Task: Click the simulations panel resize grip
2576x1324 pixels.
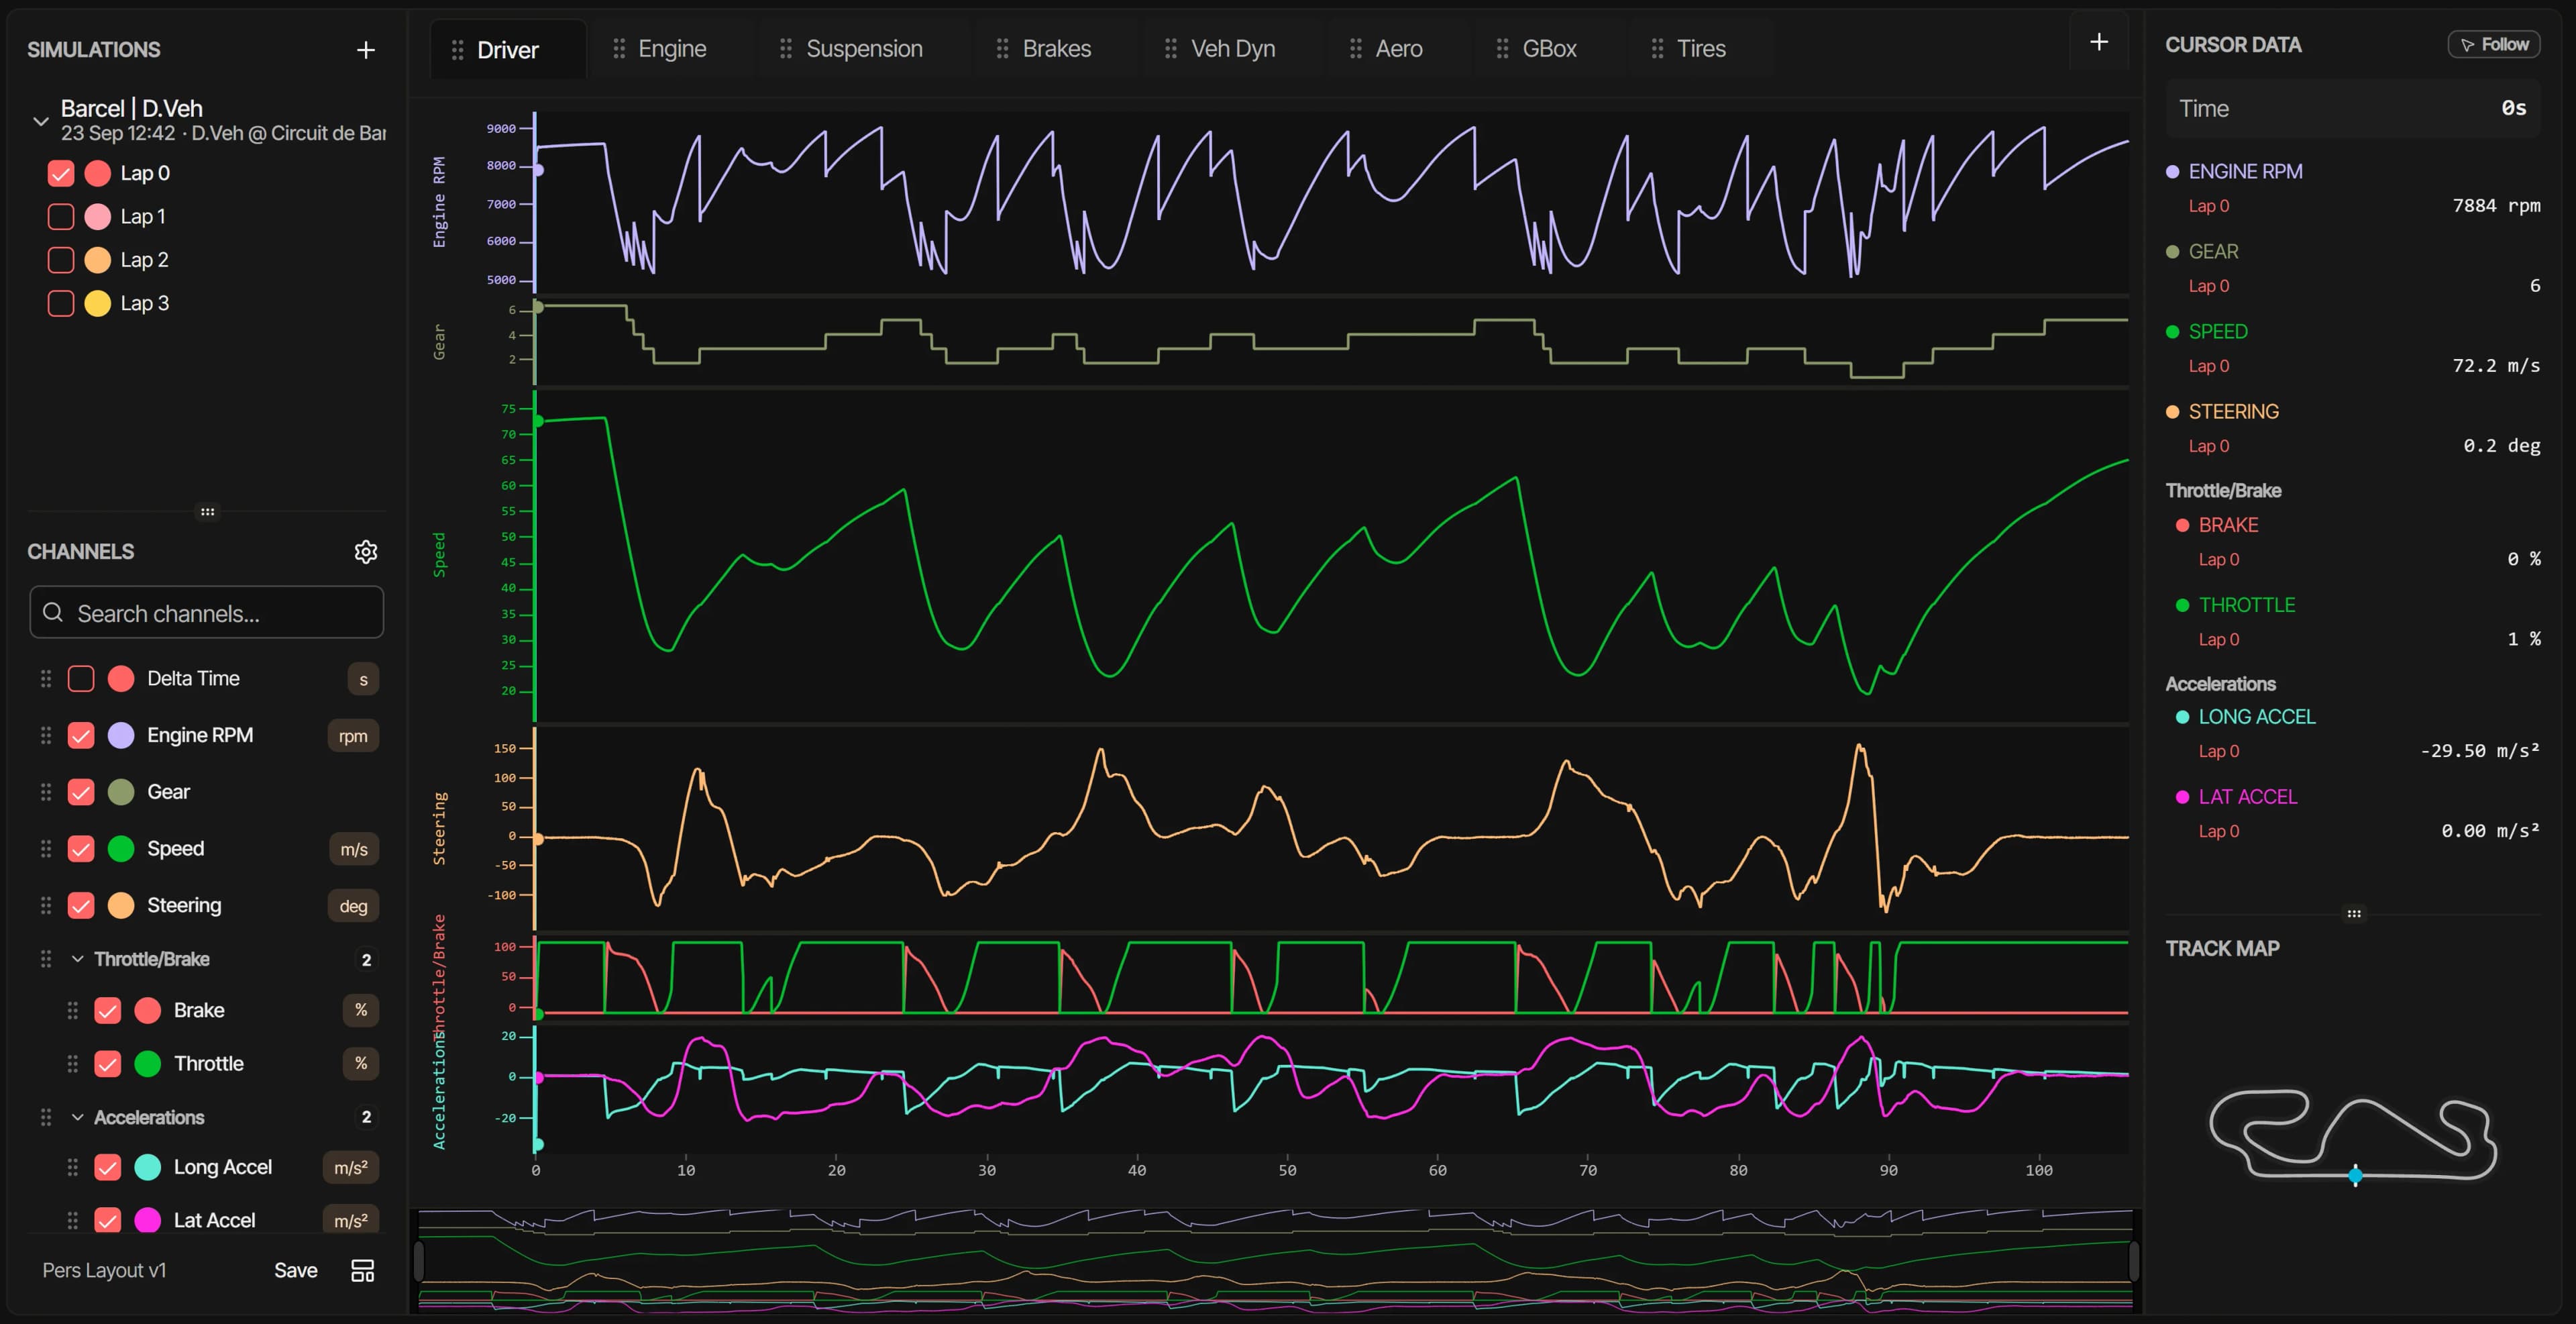Action: (207, 512)
